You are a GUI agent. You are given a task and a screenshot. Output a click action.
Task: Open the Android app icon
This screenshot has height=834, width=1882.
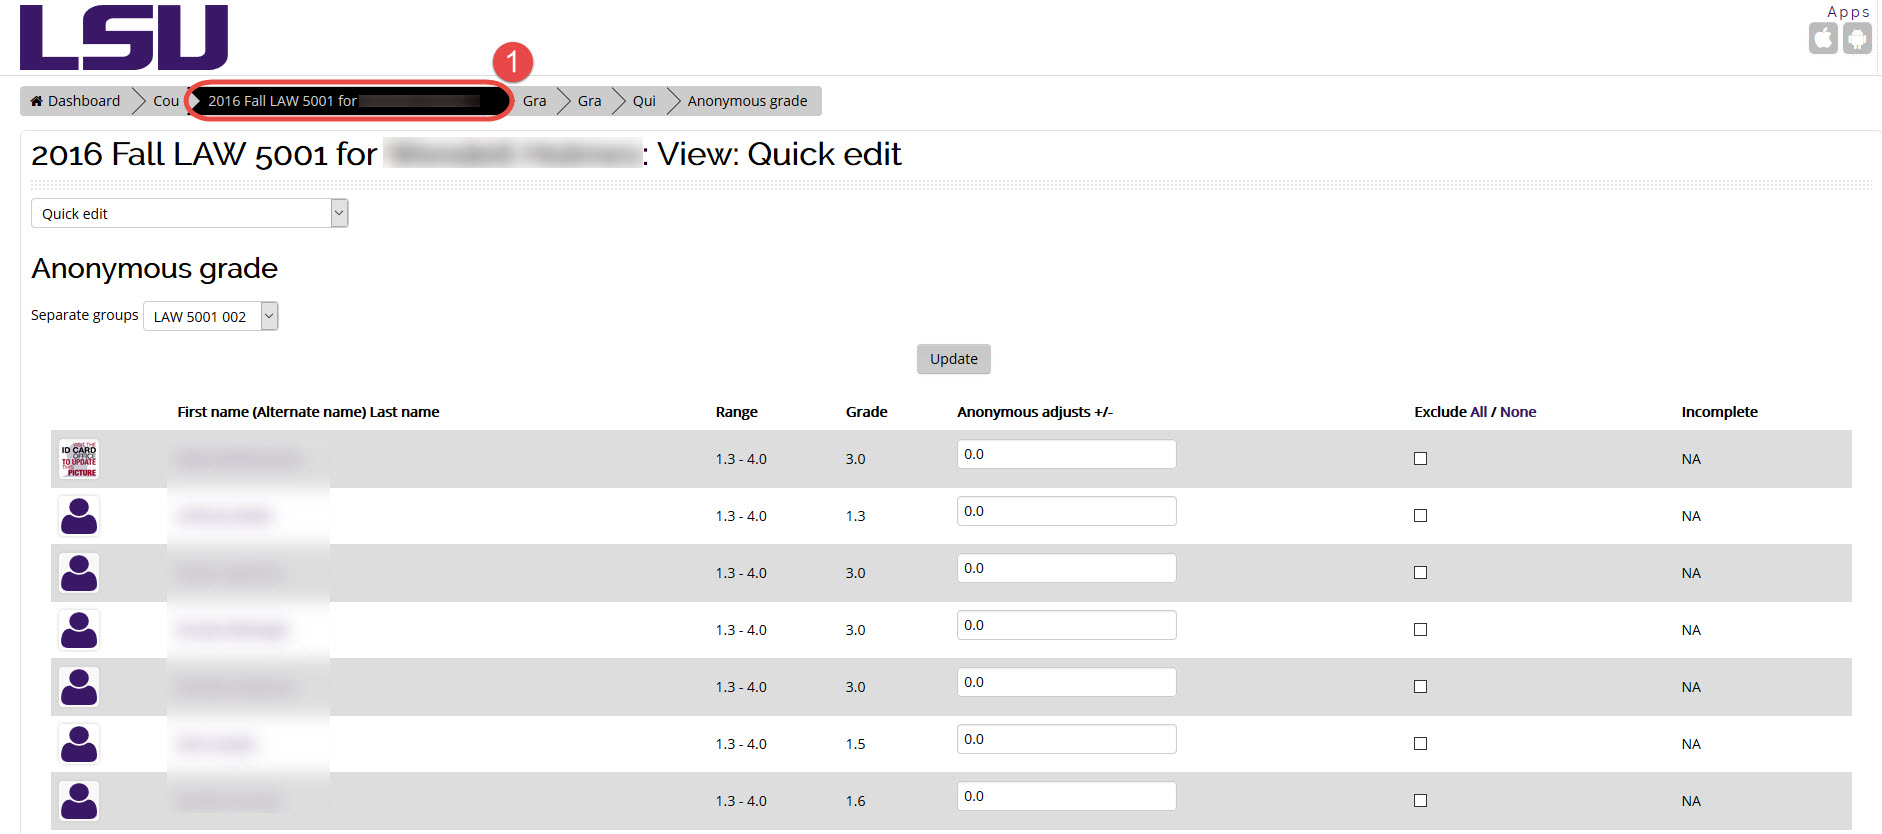click(1857, 39)
